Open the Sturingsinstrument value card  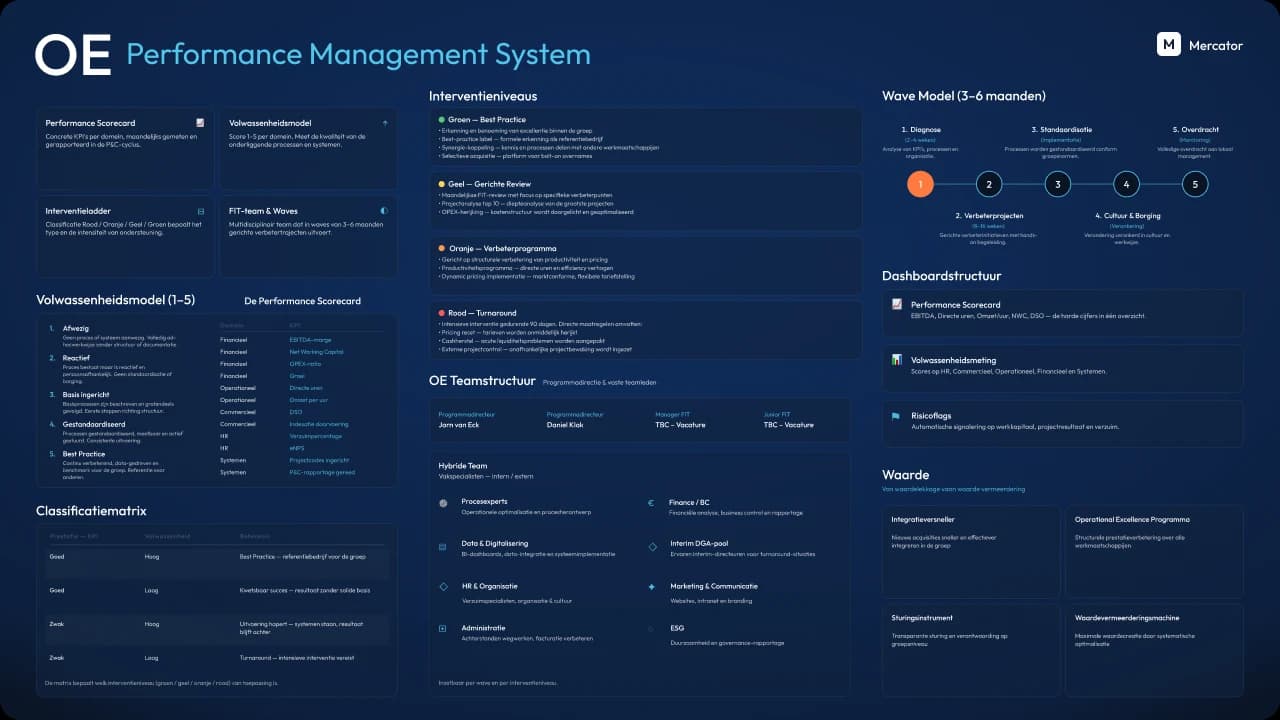(x=971, y=650)
